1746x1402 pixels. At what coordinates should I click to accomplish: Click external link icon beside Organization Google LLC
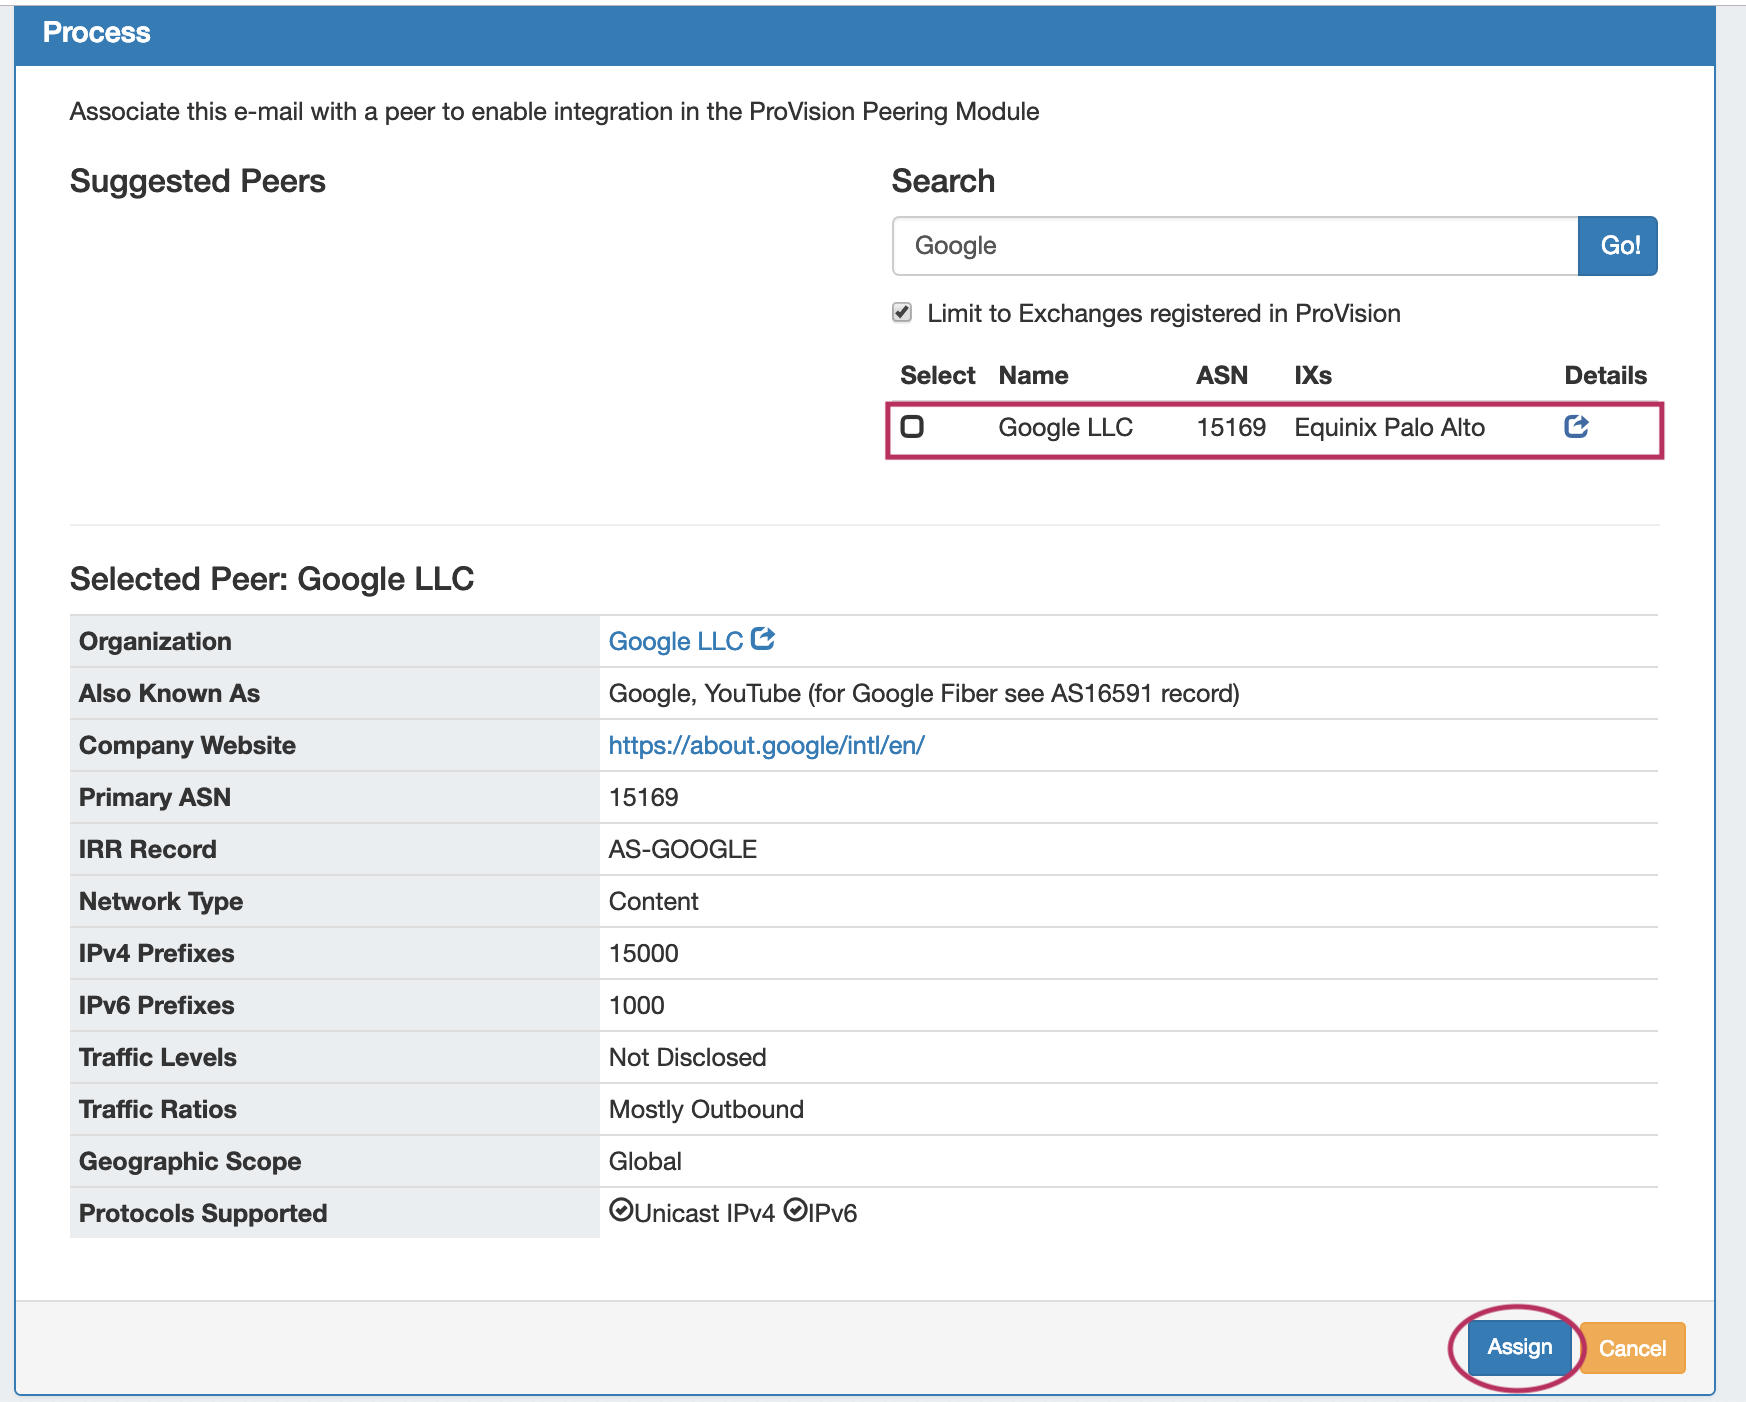(x=763, y=639)
